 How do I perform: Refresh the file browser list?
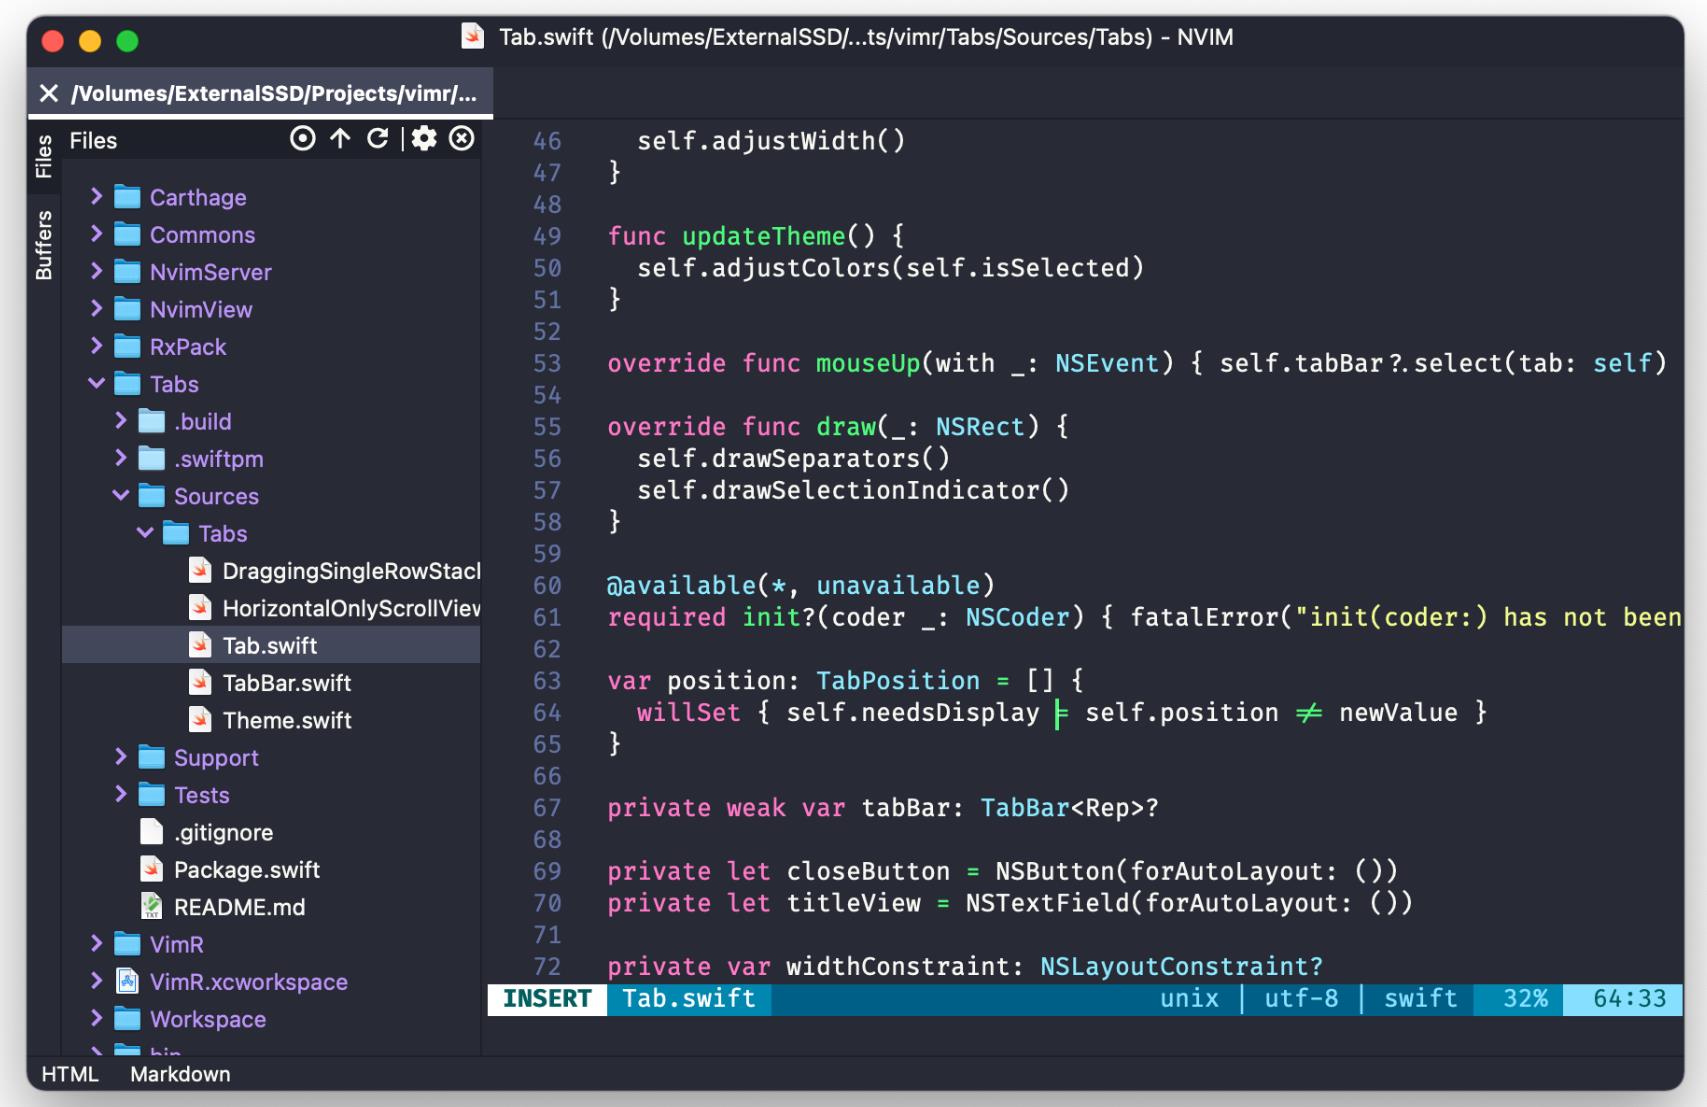[377, 139]
